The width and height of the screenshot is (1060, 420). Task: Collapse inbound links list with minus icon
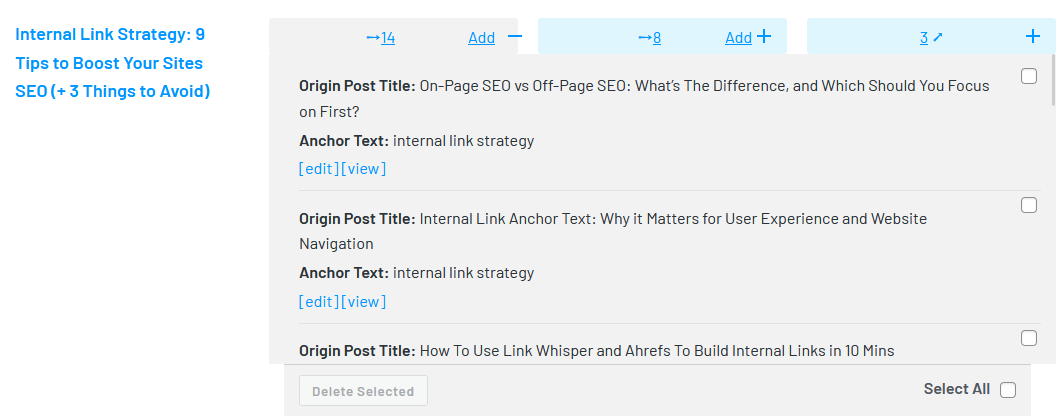pyautogui.click(x=515, y=37)
